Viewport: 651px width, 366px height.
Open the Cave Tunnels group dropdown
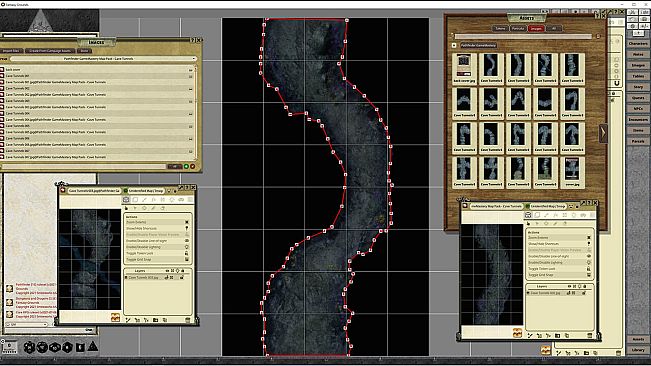point(103,59)
